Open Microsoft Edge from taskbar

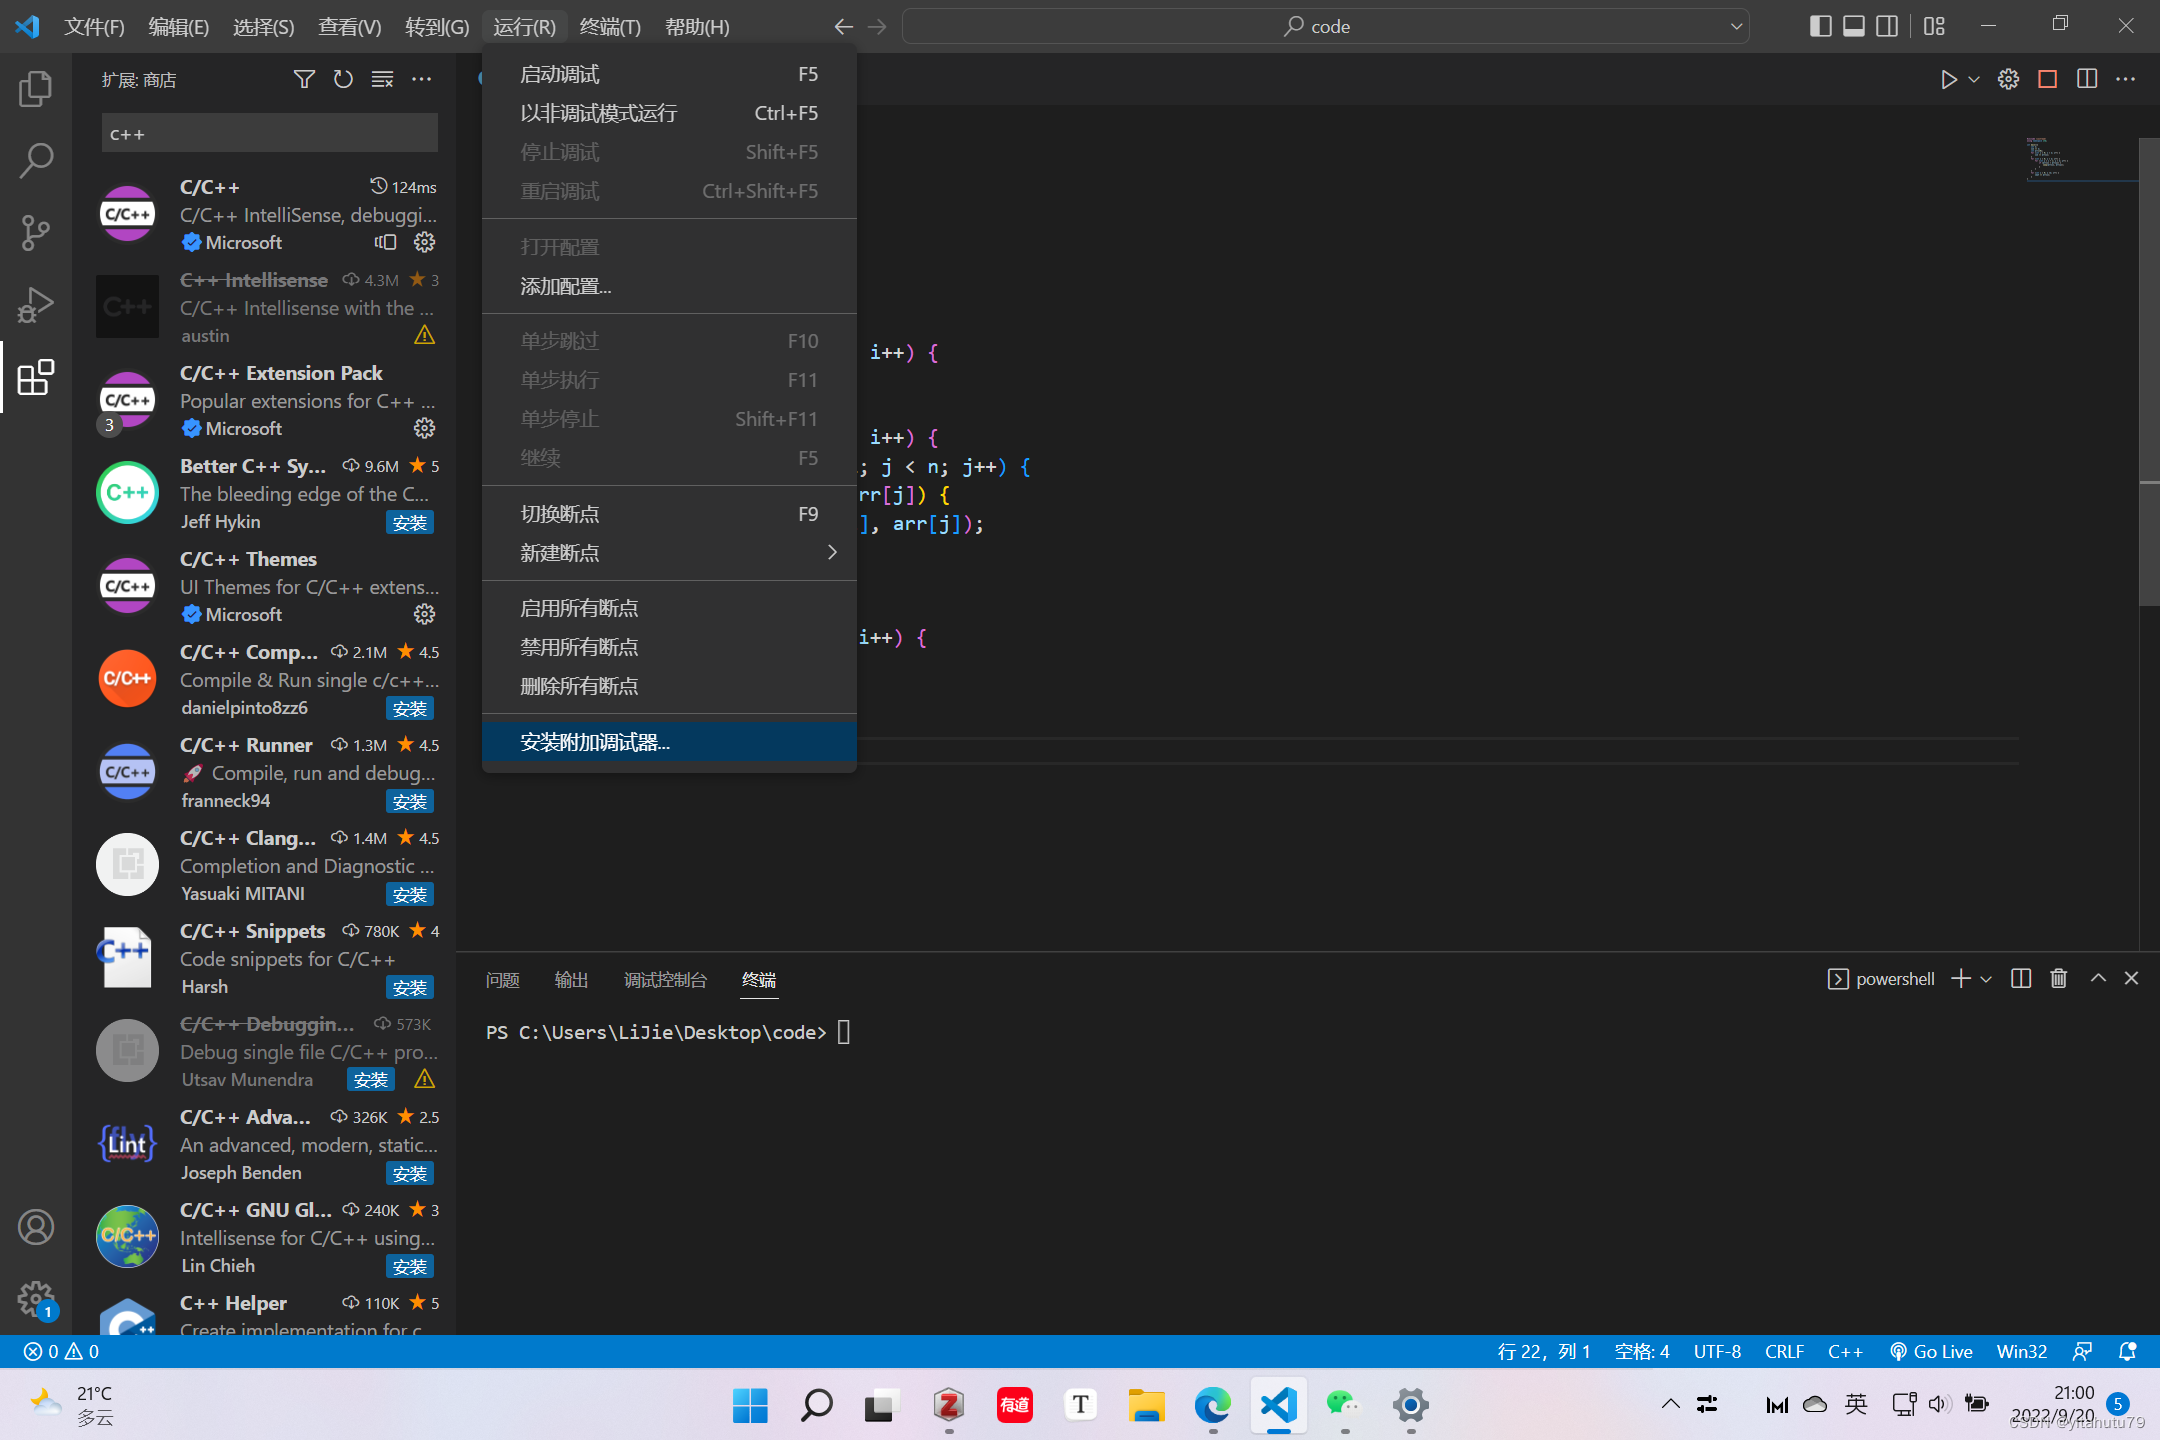[1212, 1405]
